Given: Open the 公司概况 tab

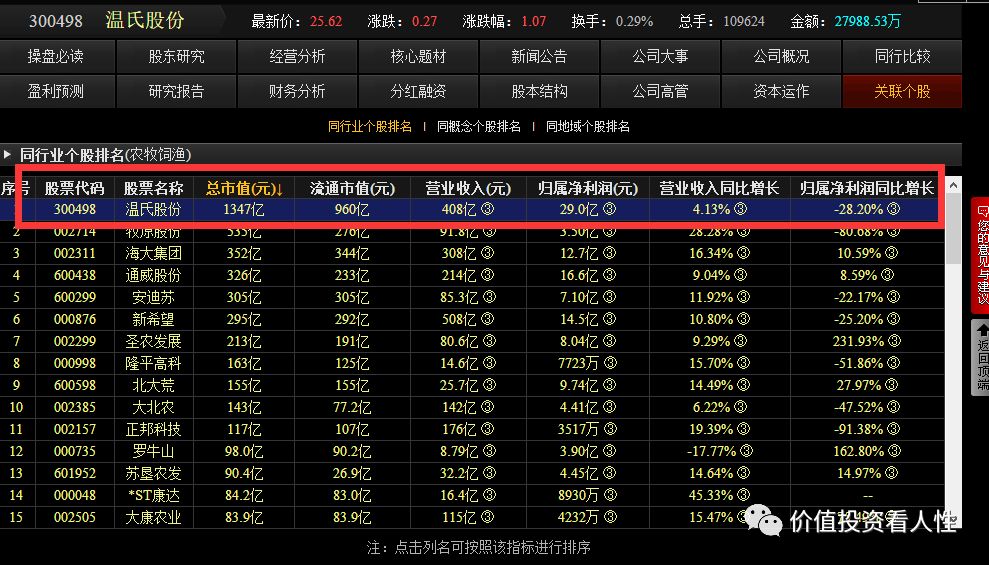Looking at the screenshot, I should pos(781,57).
